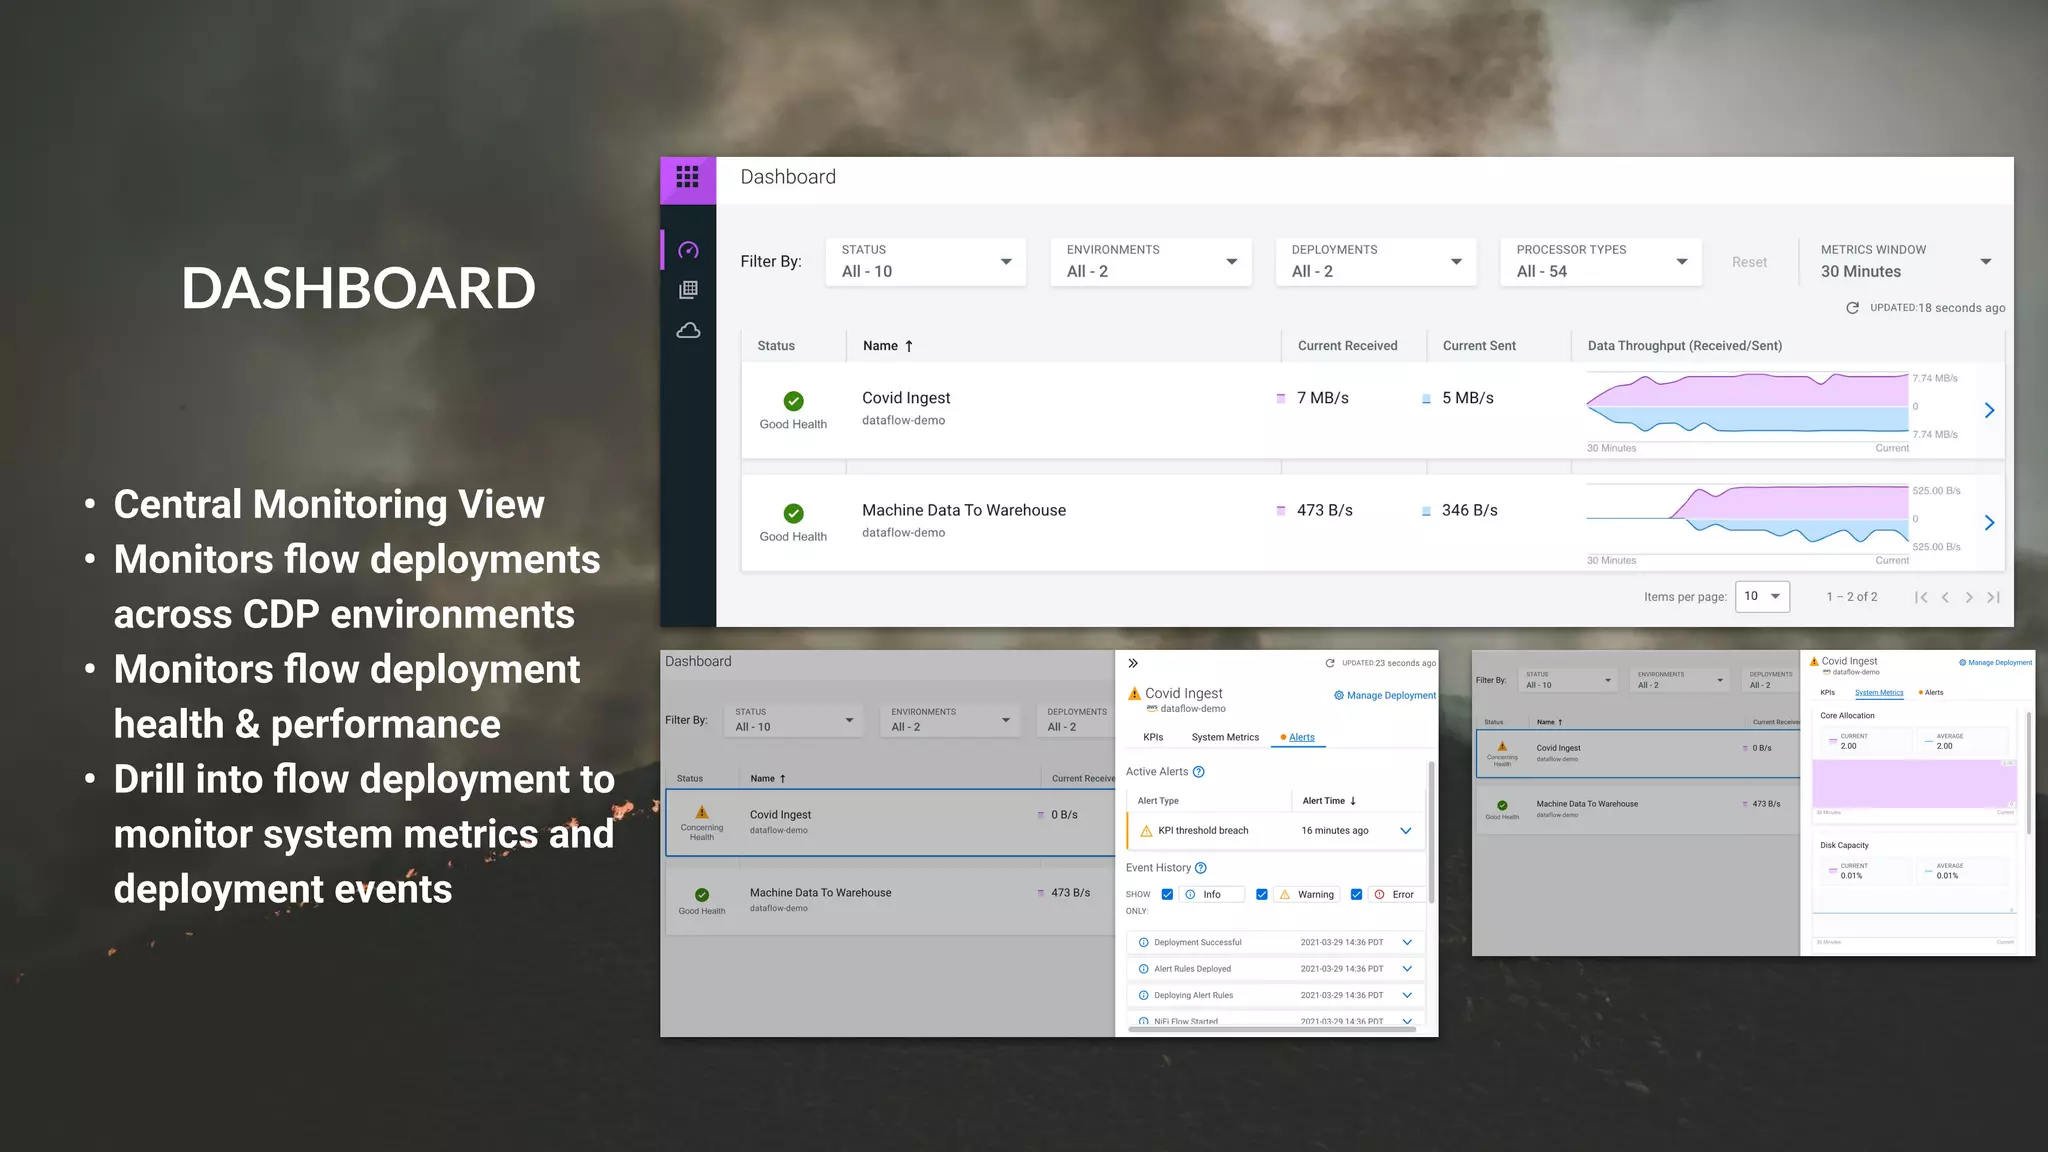Click the Core Allocation purple chart
Image resolution: width=2048 pixels, height=1152 pixels.
1914,784
